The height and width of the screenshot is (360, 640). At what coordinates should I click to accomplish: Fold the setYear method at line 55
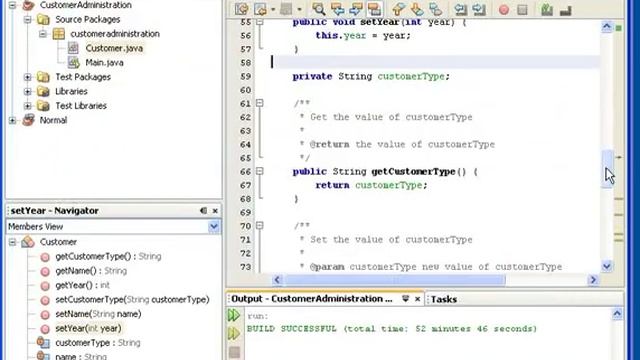point(260,22)
